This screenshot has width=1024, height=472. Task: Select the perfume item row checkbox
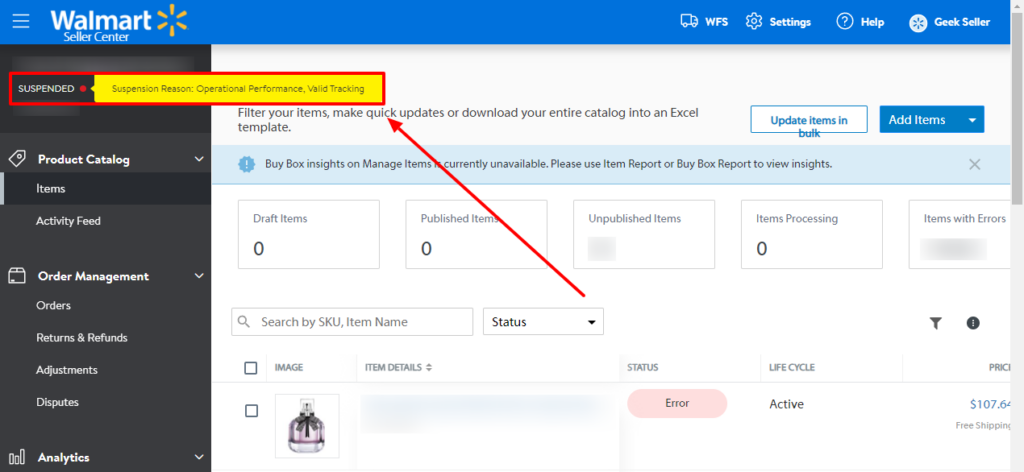coord(251,411)
